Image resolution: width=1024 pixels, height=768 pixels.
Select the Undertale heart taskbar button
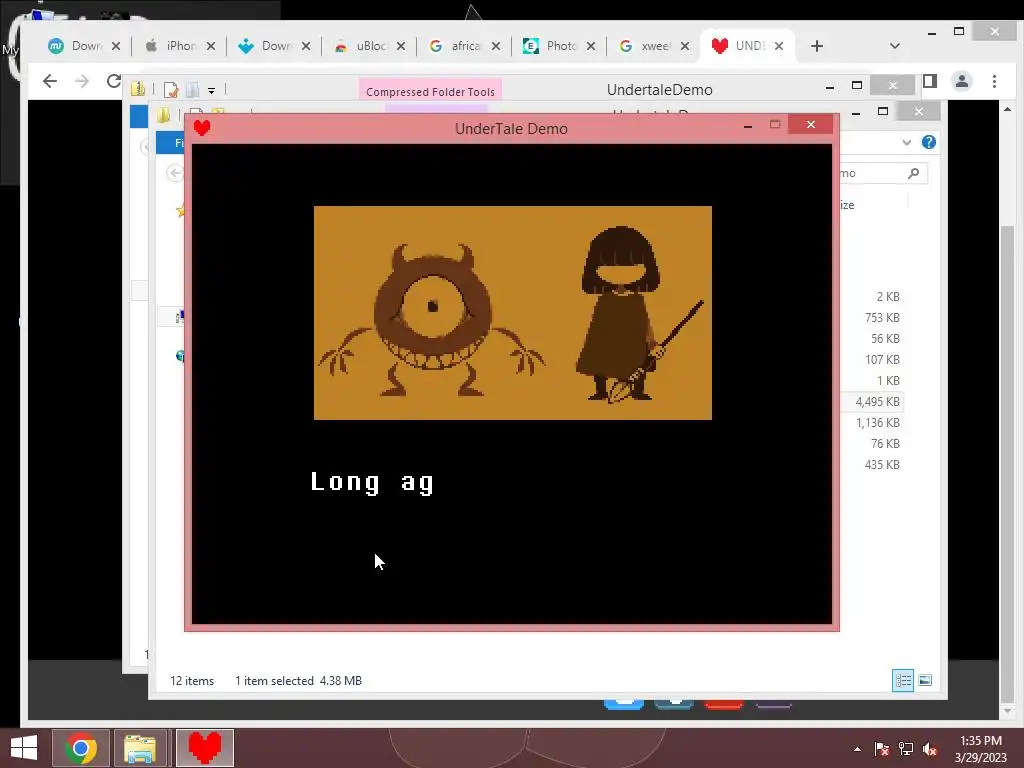click(204, 748)
